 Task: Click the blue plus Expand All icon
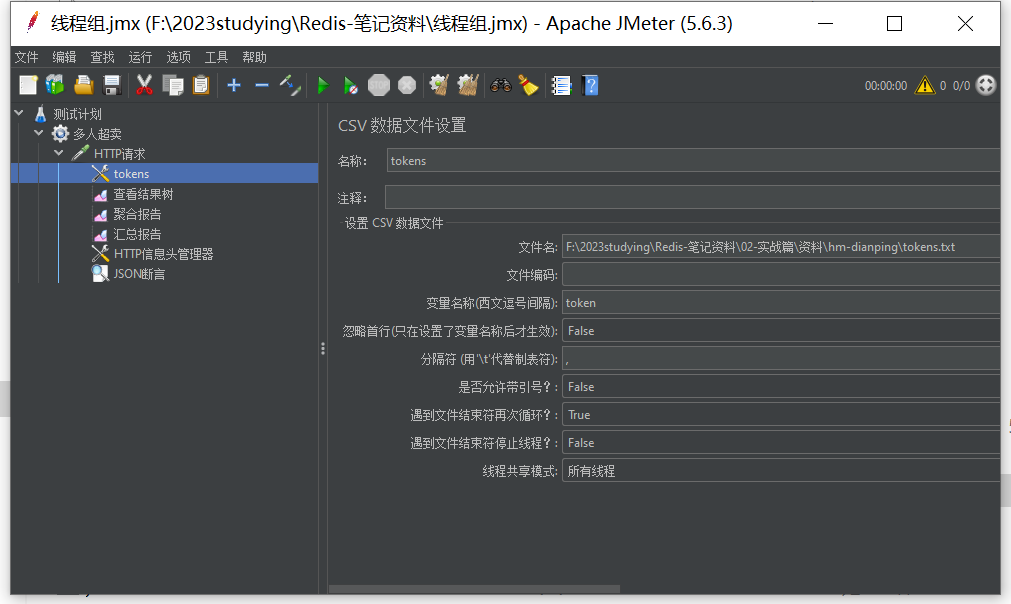tap(234, 86)
